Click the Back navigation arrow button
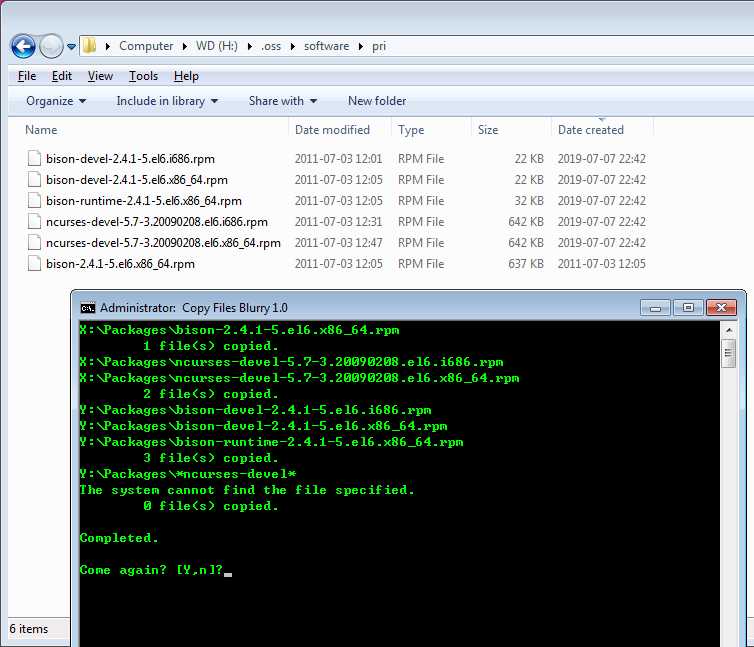754x647 pixels. pyautogui.click(x=23, y=46)
